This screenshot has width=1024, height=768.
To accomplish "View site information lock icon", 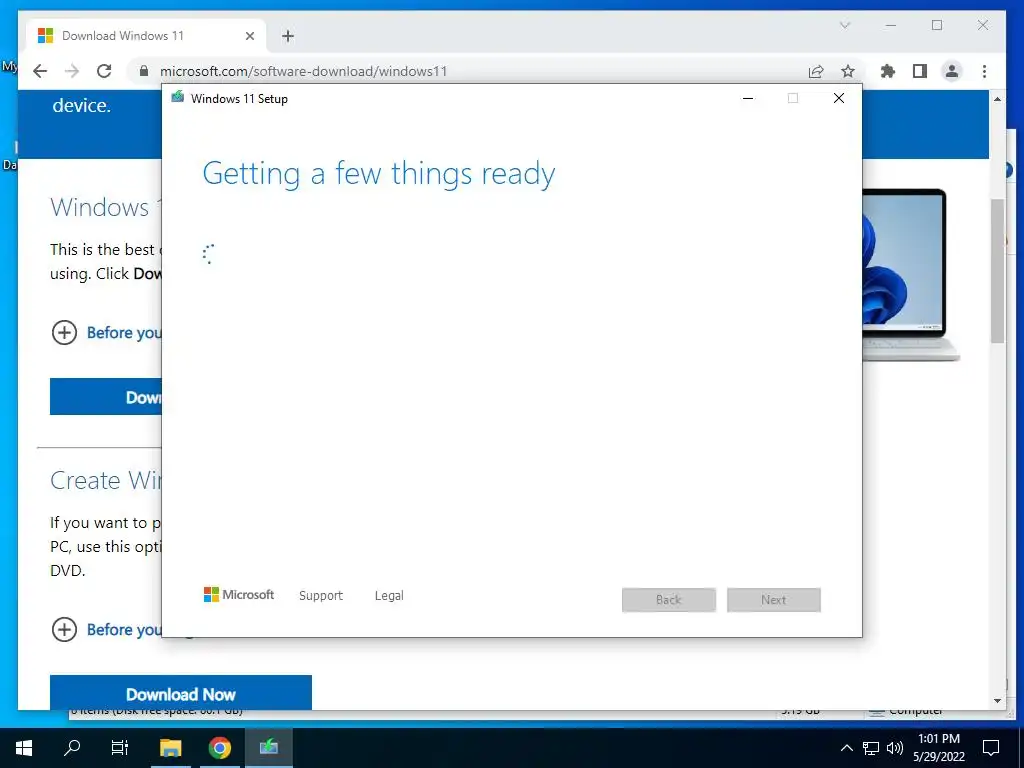I will [x=144, y=71].
